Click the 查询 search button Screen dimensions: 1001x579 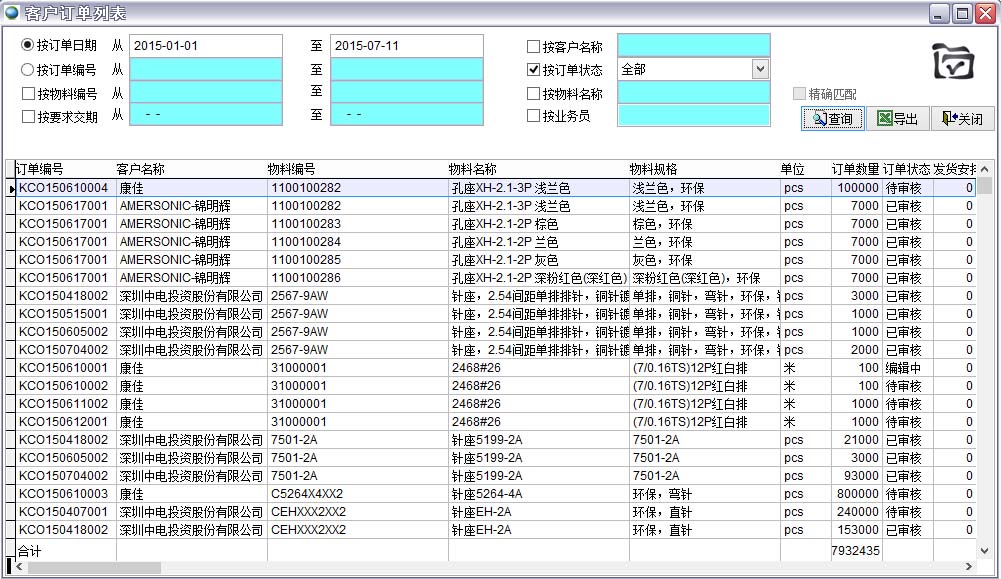833,119
